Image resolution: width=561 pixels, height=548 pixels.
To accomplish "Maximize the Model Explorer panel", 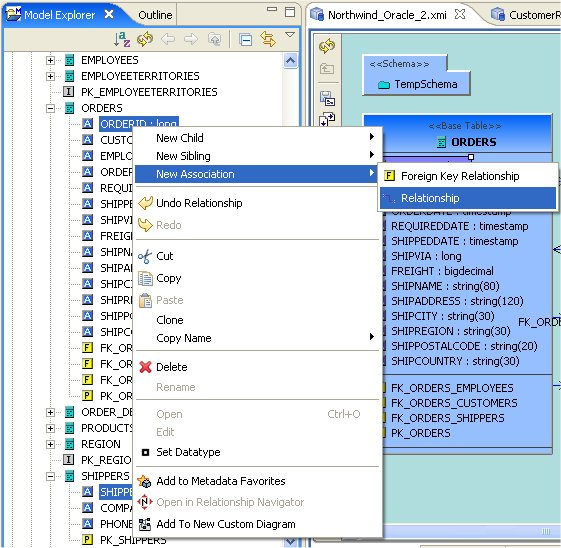I will tap(290, 12).
